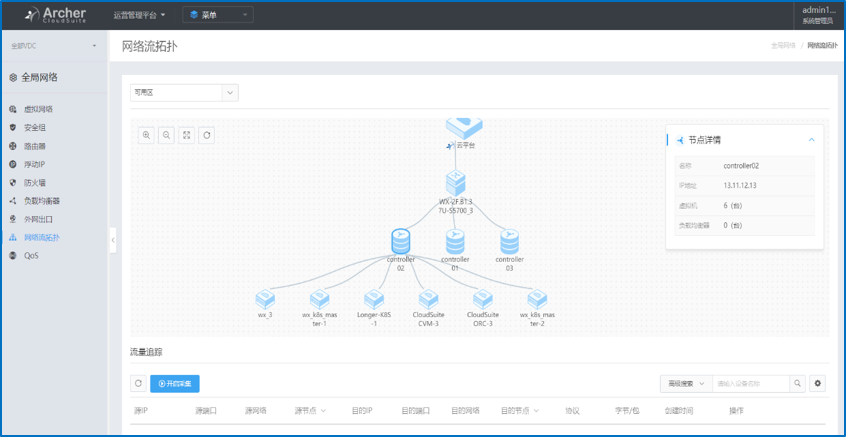Go to 安全组 in sidebar
Image resolution: width=846 pixels, height=437 pixels.
pyautogui.click(x=35, y=127)
